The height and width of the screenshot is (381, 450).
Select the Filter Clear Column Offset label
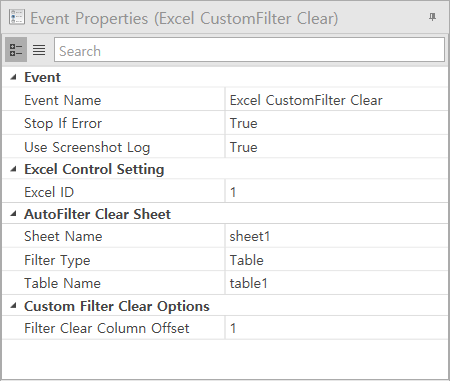[x=107, y=328]
